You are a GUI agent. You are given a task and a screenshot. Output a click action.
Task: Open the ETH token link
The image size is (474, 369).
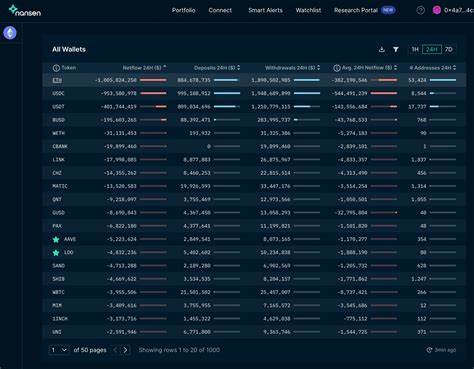[x=57, y=80]
